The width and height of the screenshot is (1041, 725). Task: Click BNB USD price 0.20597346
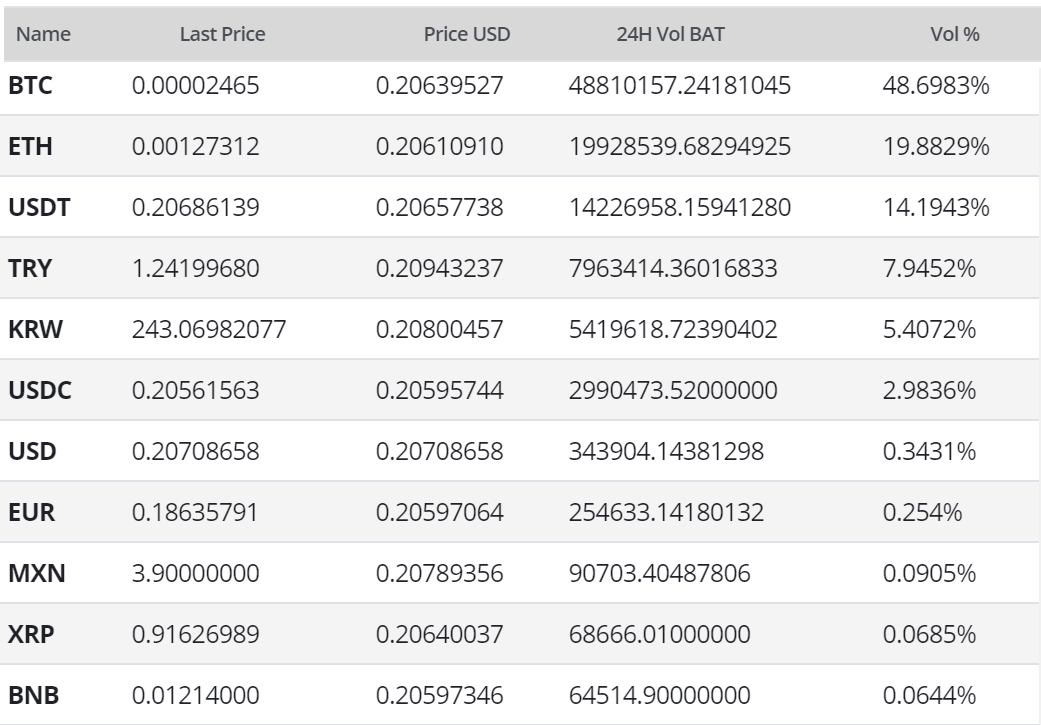click(440, 696)
